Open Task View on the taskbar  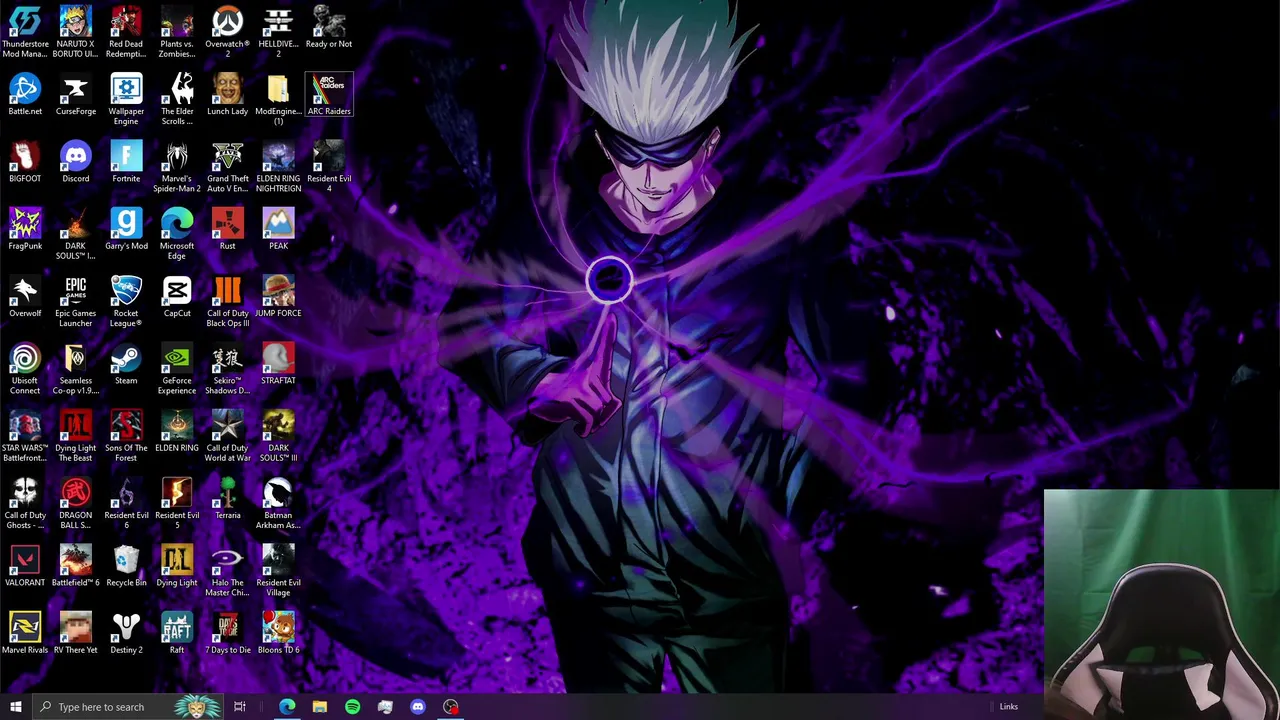[x=240, y=707]
